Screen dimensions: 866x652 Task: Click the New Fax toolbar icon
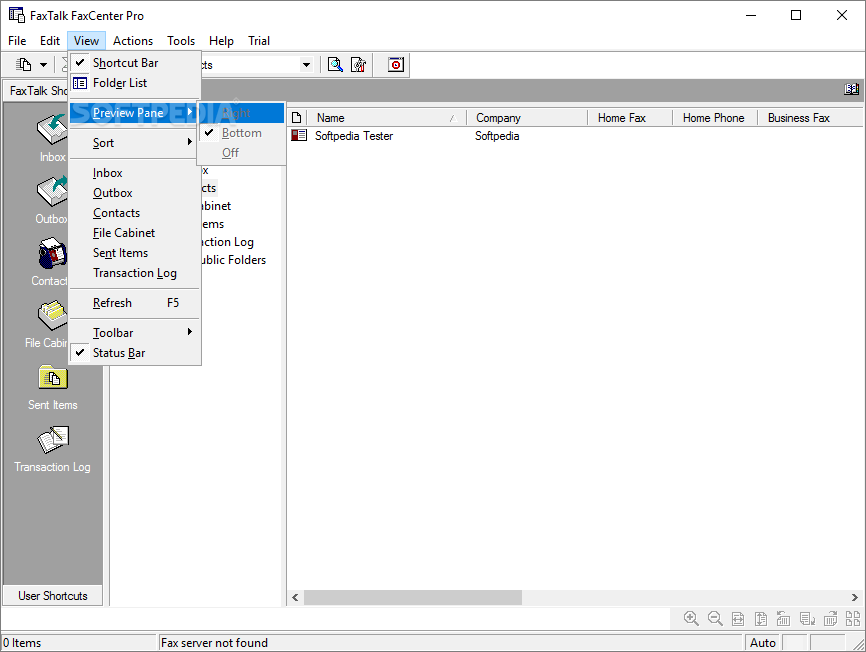[x=24, y=65]
